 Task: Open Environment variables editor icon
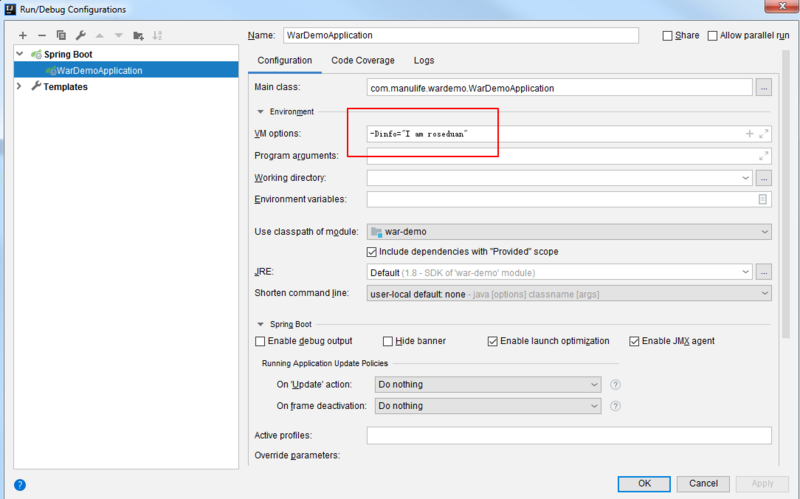pos(762,199)
